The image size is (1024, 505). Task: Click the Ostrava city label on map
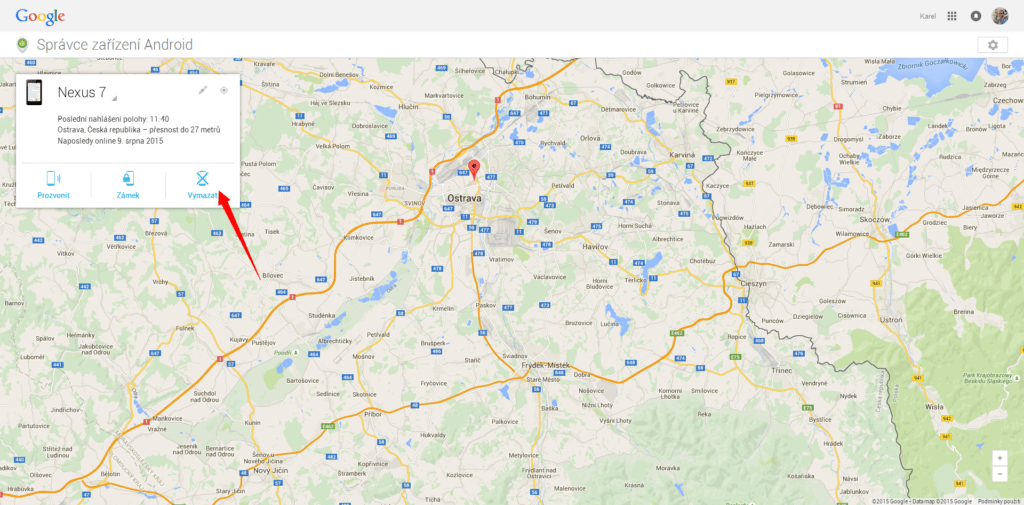point(464,197)
